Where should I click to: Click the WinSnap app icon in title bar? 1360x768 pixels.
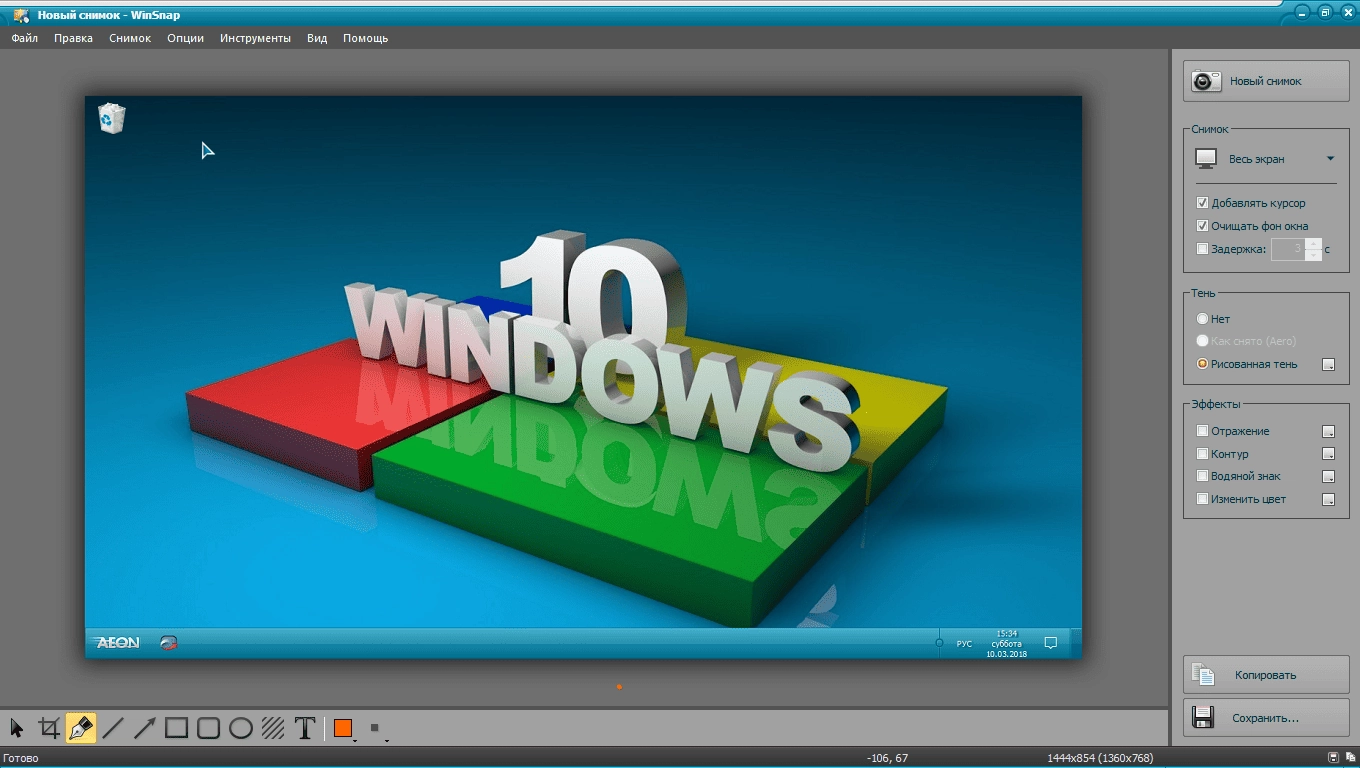point(20,15)
